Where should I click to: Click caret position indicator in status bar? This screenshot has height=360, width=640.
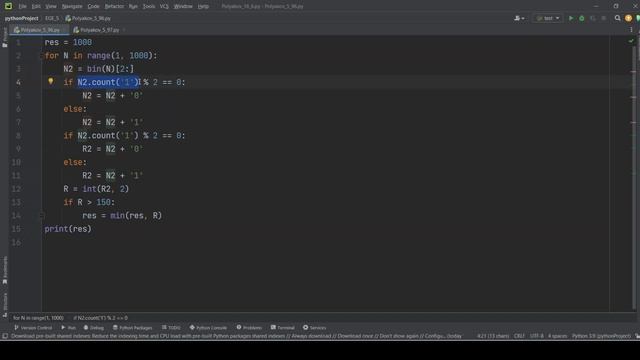(x=493, y=336)
